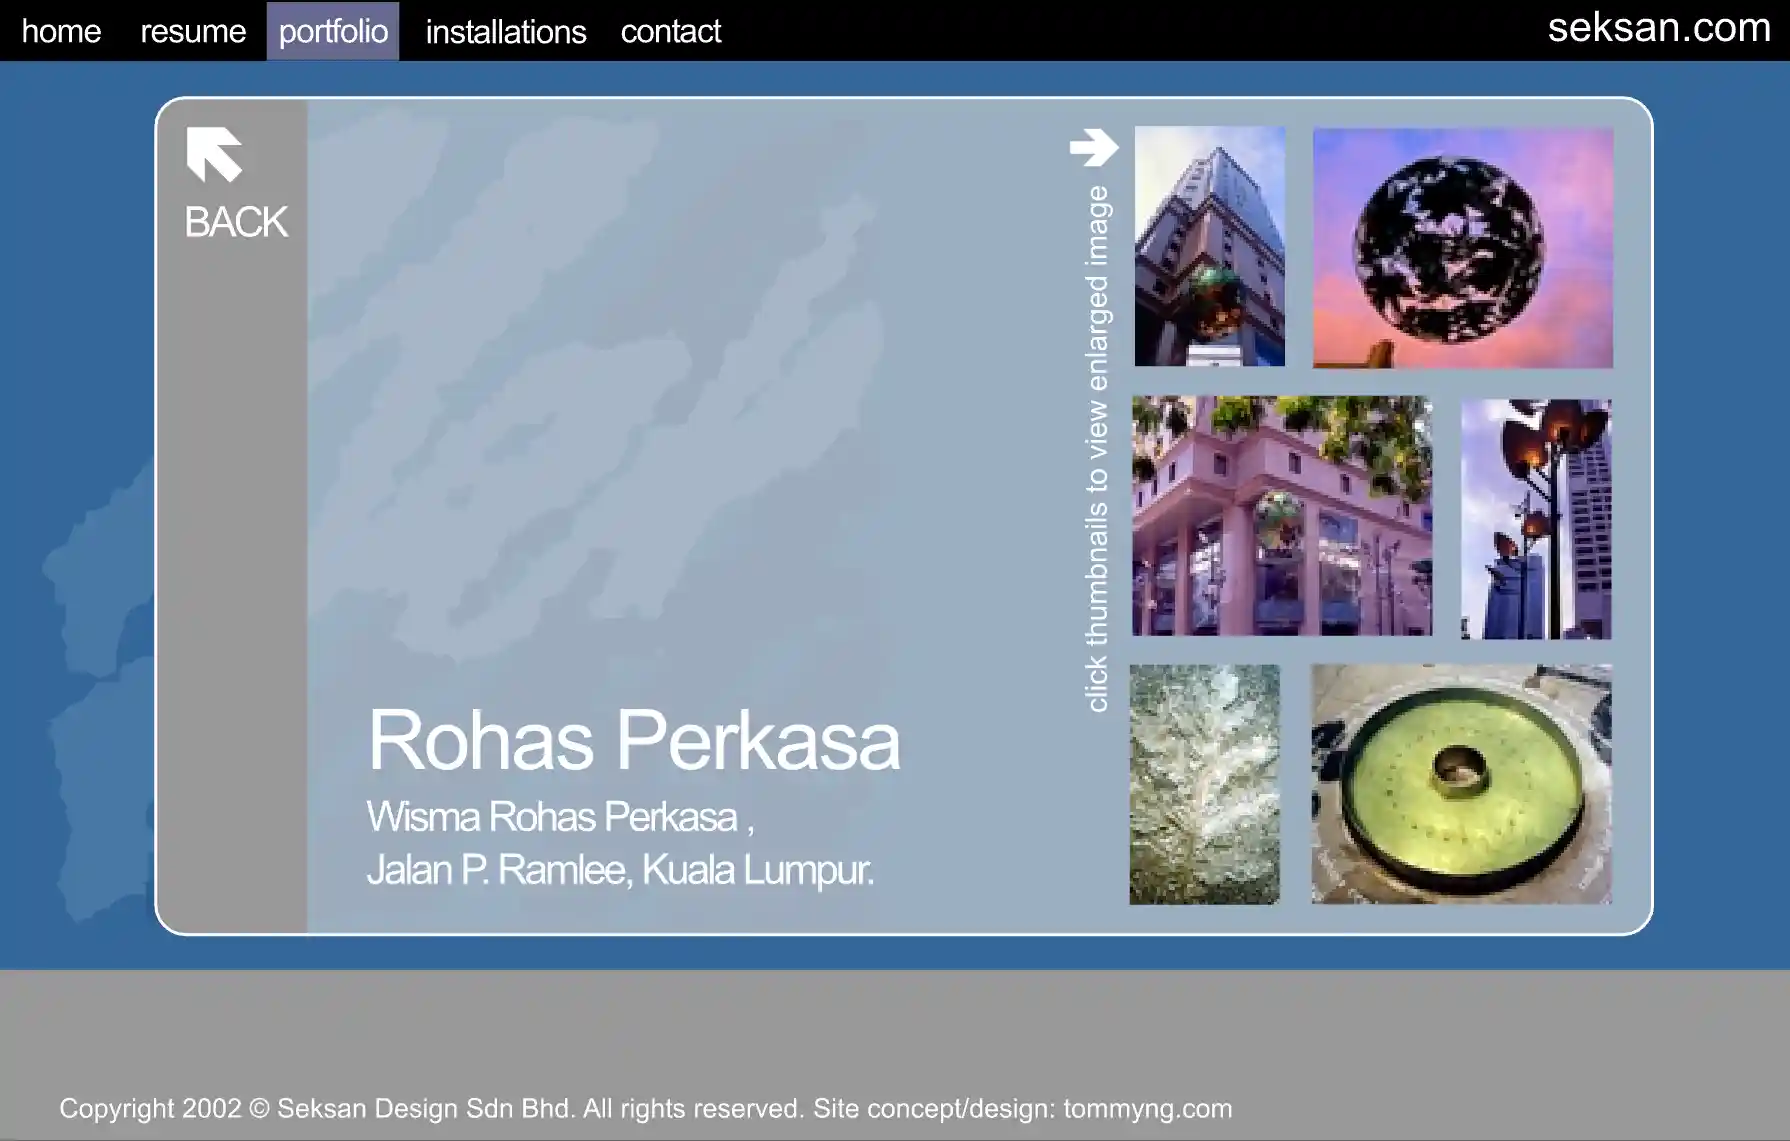Open the pink building facade thumbnail
The width and height of the screenshot is (1790, 1141).
click(x=1282, y=516)
